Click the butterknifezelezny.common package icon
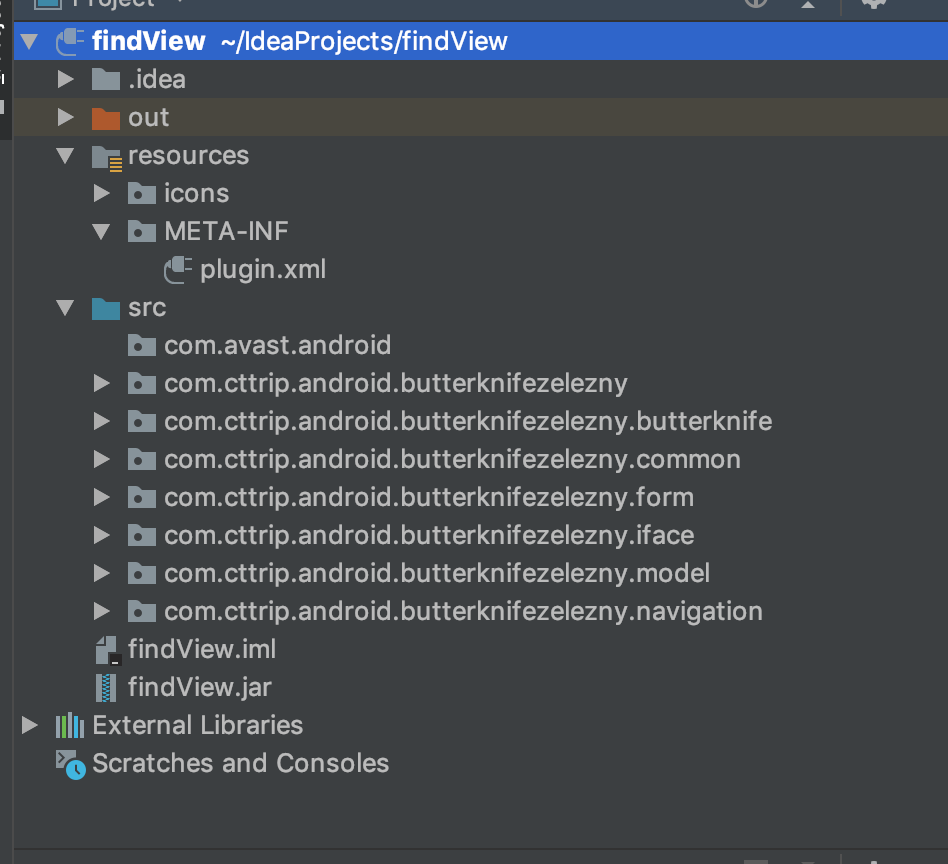Image resolution: width=948 pixels, height=864 pixels. [142, 460]
